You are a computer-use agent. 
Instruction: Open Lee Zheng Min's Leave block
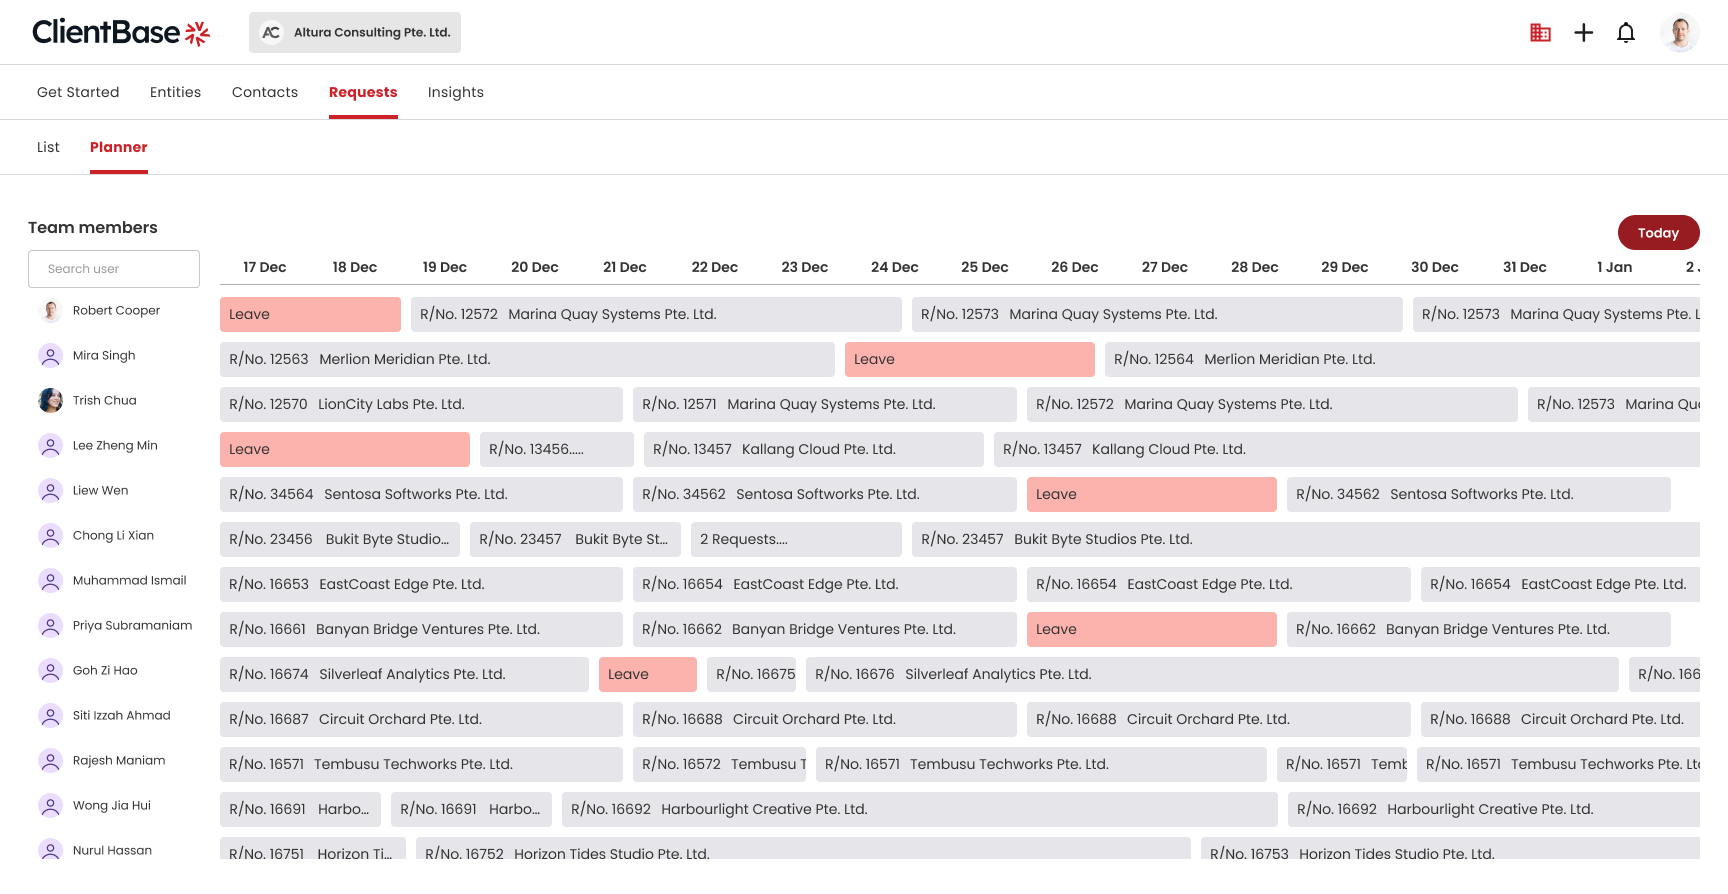click(345, 449)
